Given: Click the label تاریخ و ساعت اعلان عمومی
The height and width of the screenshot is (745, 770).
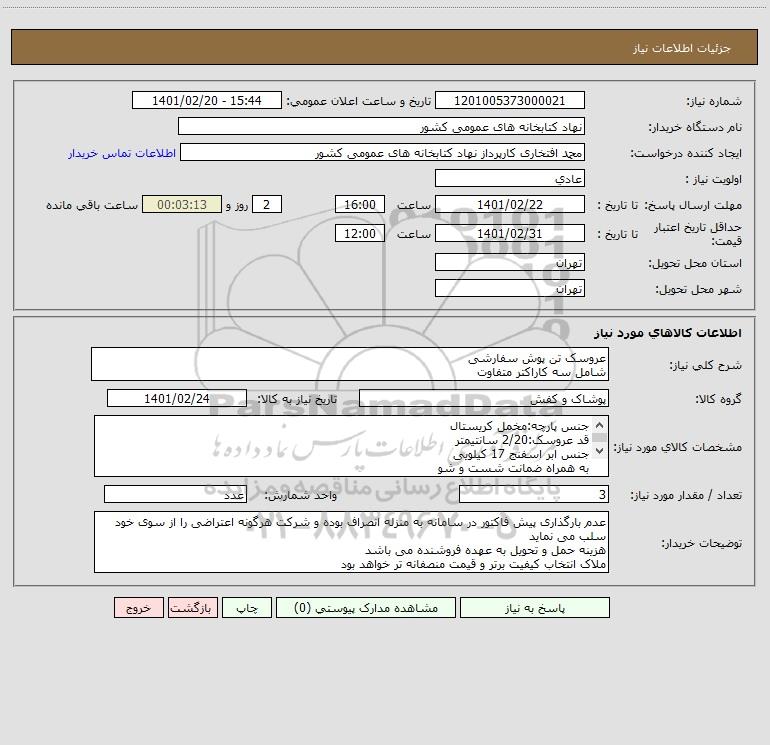Looking at the screenshot, I should tap(359, 101).
